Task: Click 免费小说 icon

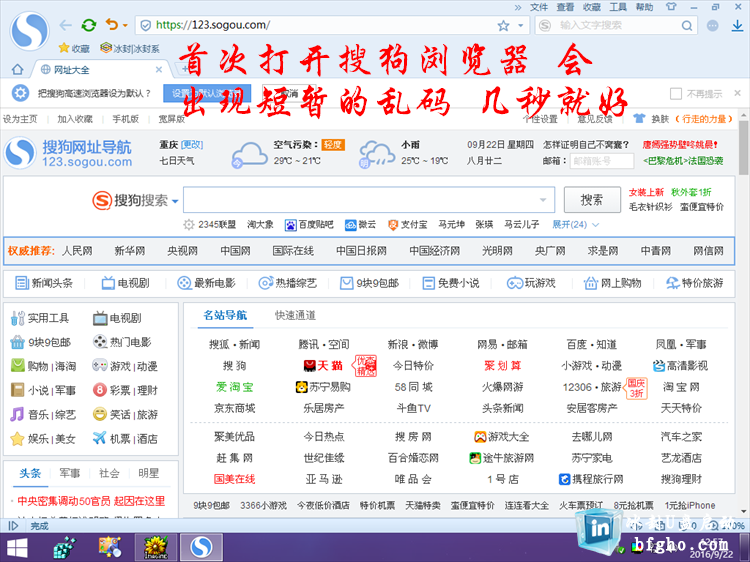Action: [x=429, y=283]
